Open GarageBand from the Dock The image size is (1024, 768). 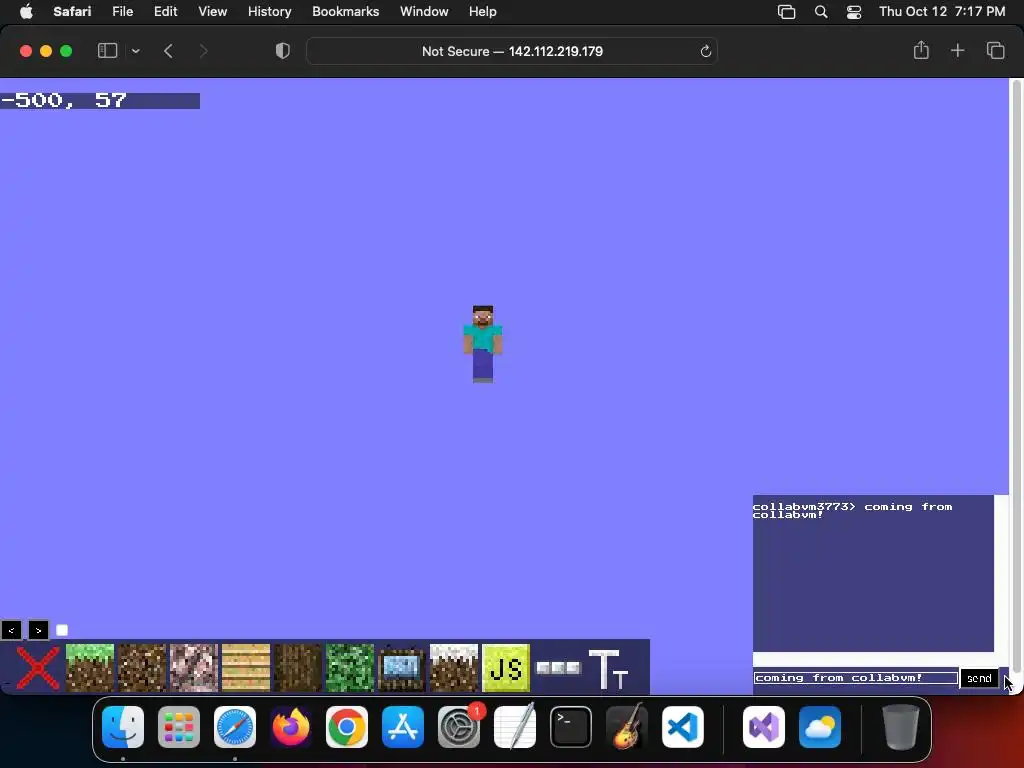coord(627,727)
